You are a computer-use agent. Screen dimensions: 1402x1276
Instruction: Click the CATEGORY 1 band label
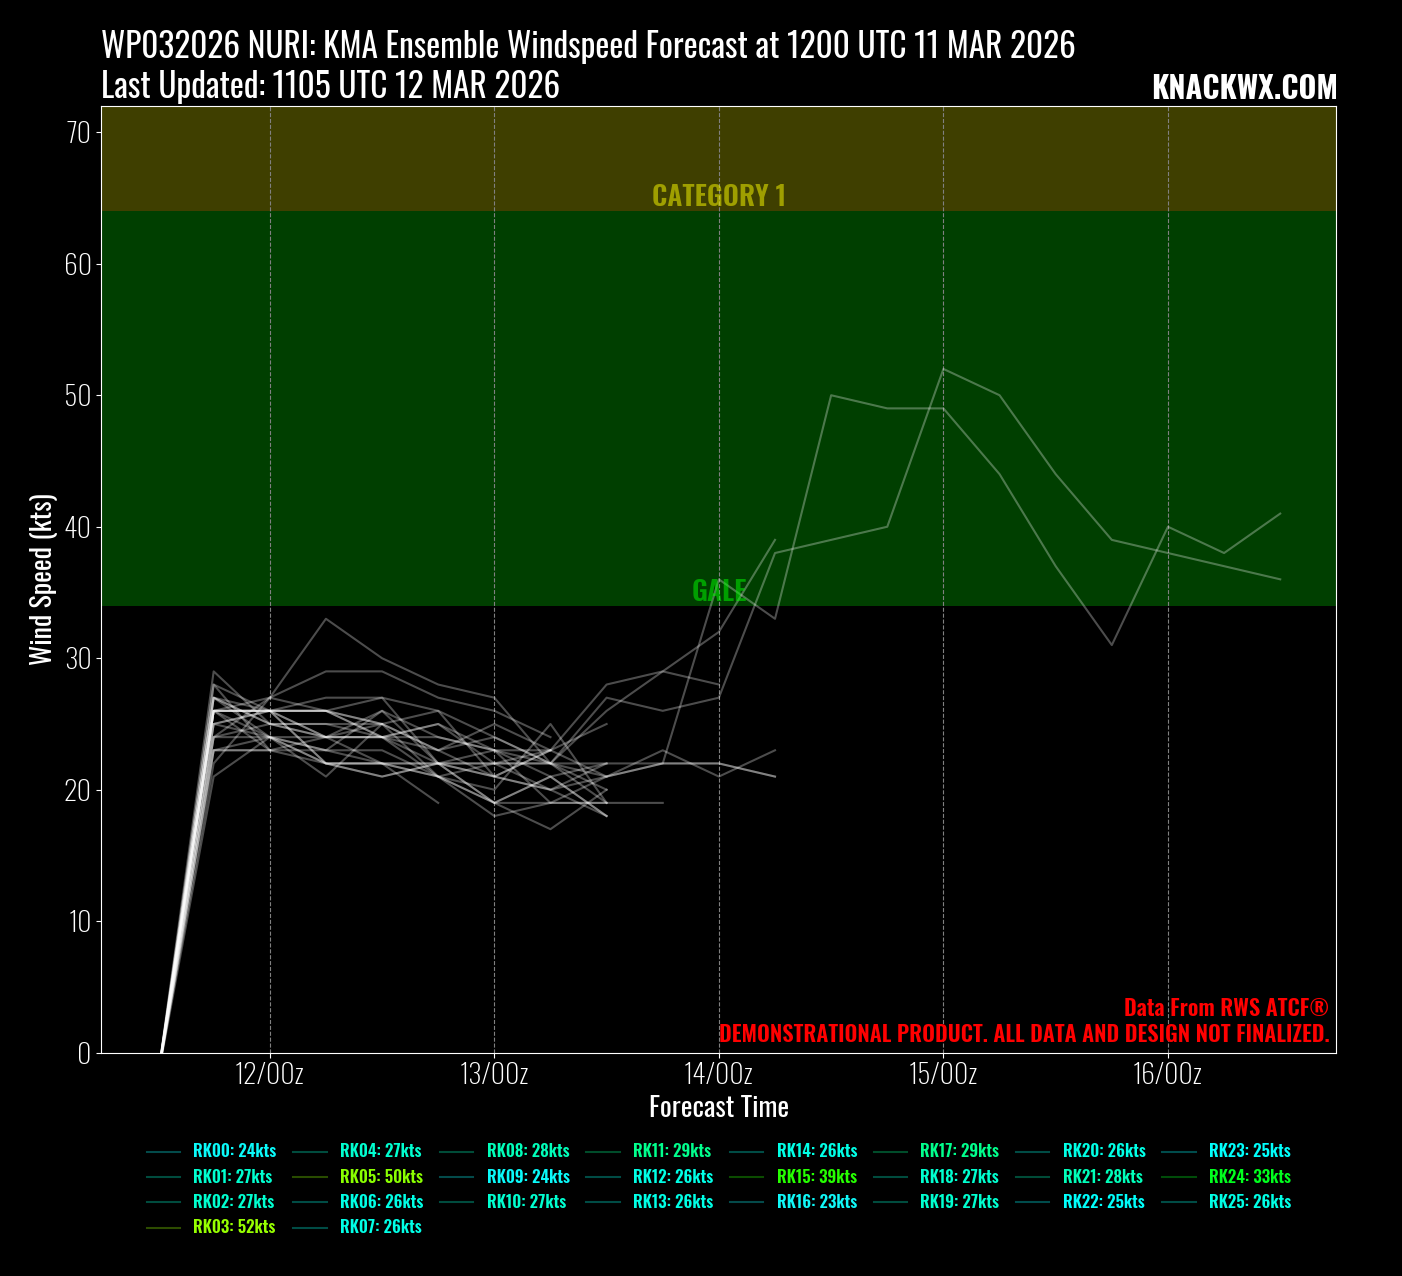tap(718, 195)
